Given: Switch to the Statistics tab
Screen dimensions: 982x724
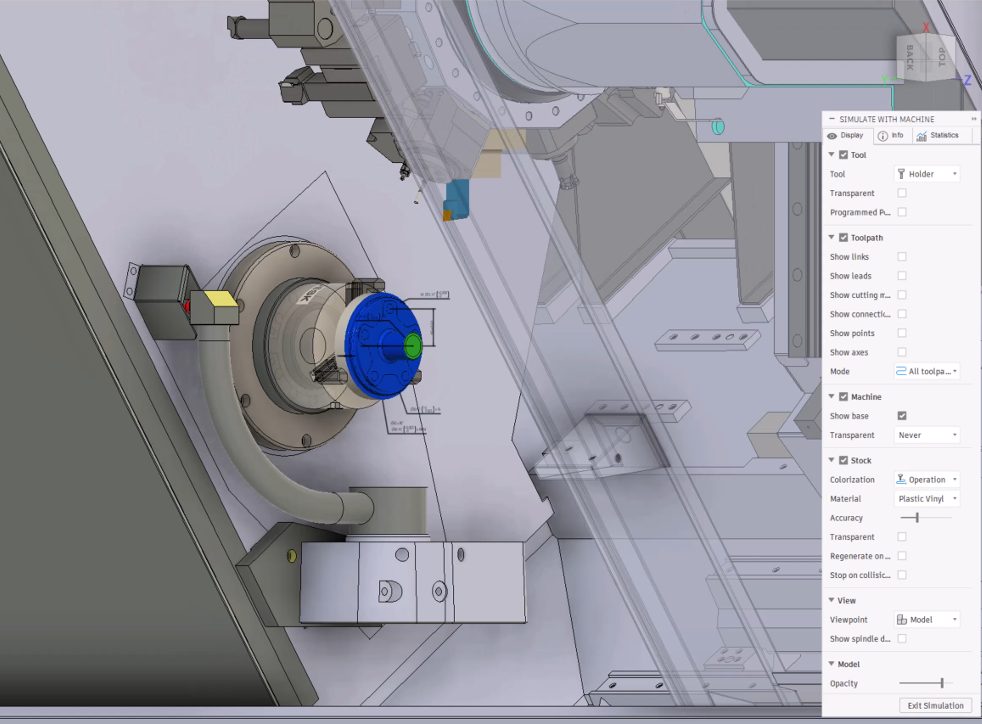Looking at the screenshot, I should pos(938,135).
